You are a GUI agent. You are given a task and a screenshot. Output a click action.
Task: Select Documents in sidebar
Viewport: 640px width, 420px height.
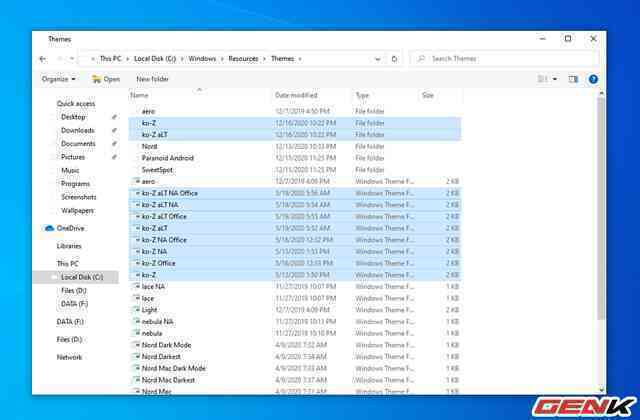(x=78, y=144)
